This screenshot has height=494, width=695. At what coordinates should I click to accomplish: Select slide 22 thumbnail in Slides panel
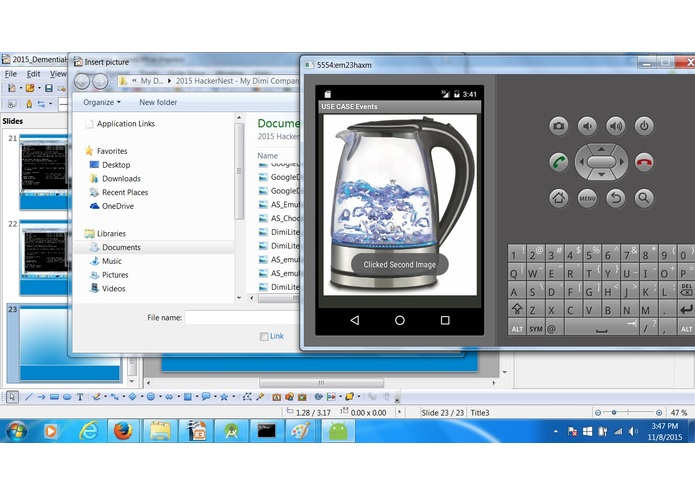point(43,258)
